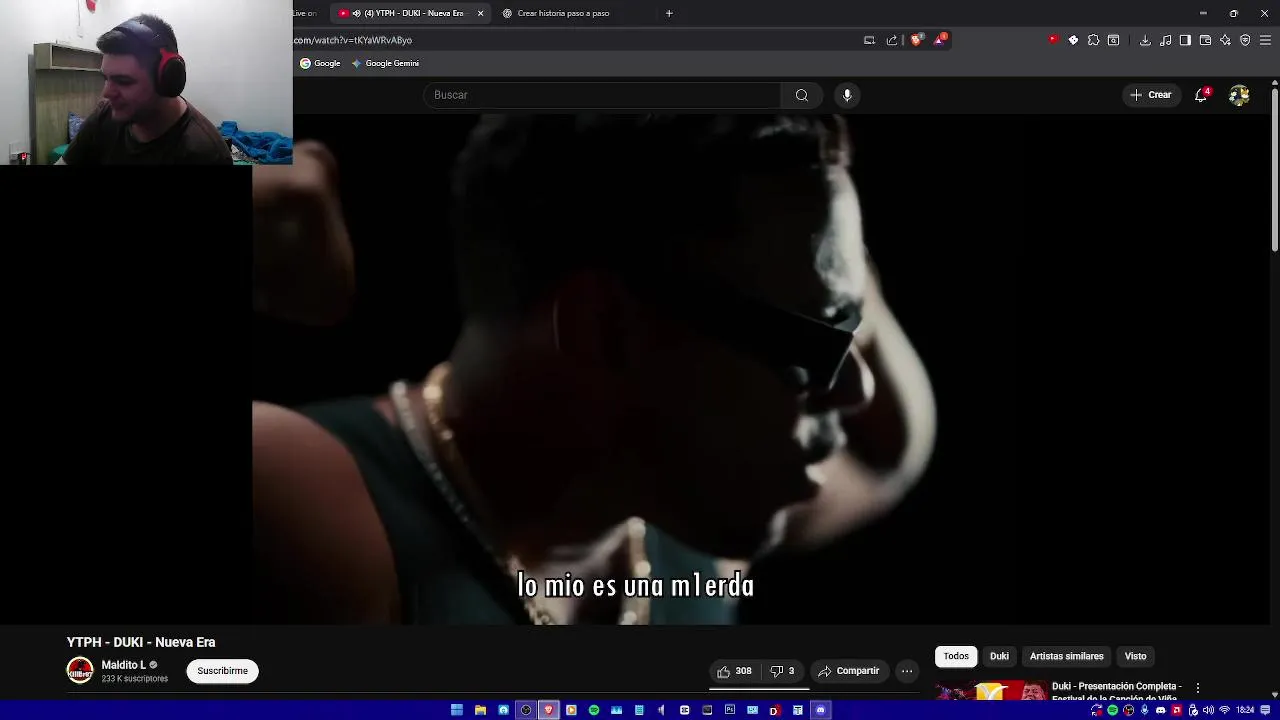The height and width of the screenshot is (720, 1280).
Task: Open Brave Rewards triangle icon
Action: click(x=940, y=40)
